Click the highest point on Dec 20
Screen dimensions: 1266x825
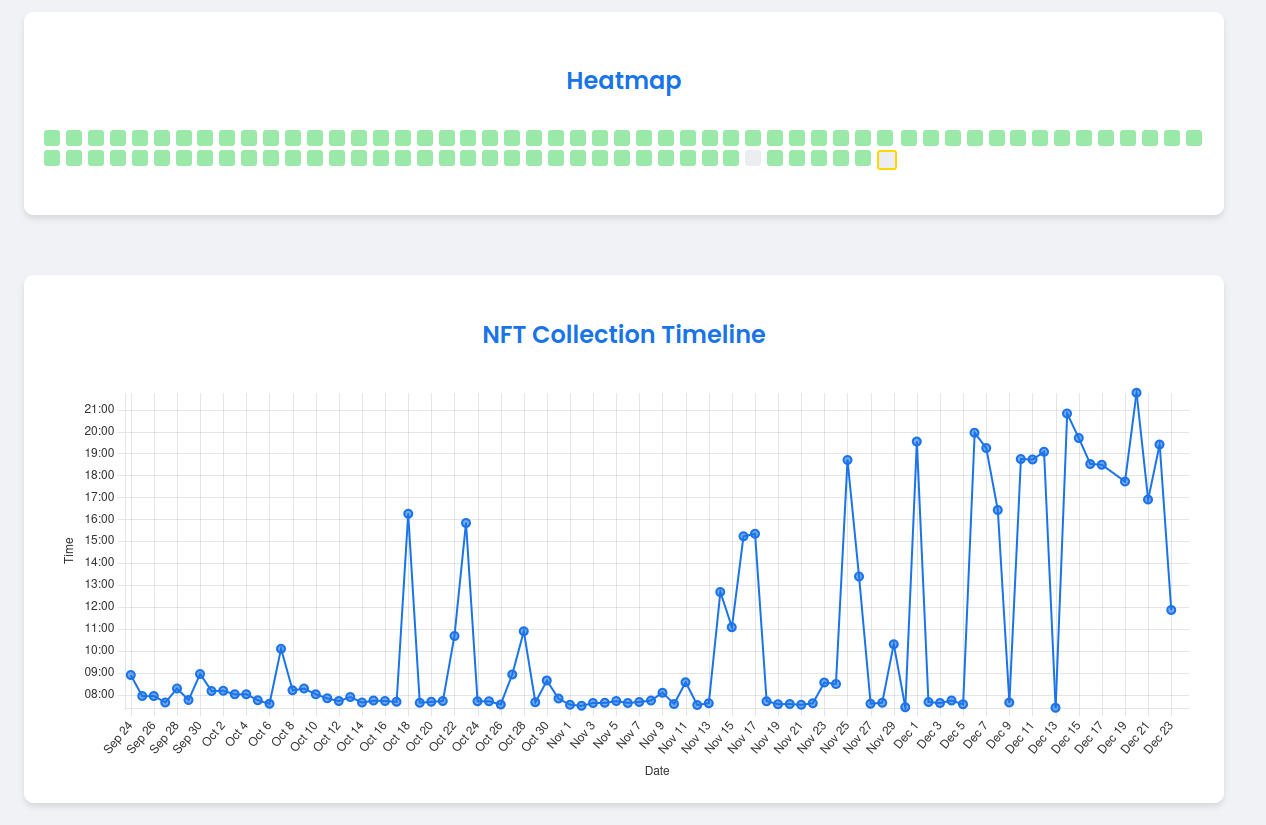click(x=1137, y=393)
